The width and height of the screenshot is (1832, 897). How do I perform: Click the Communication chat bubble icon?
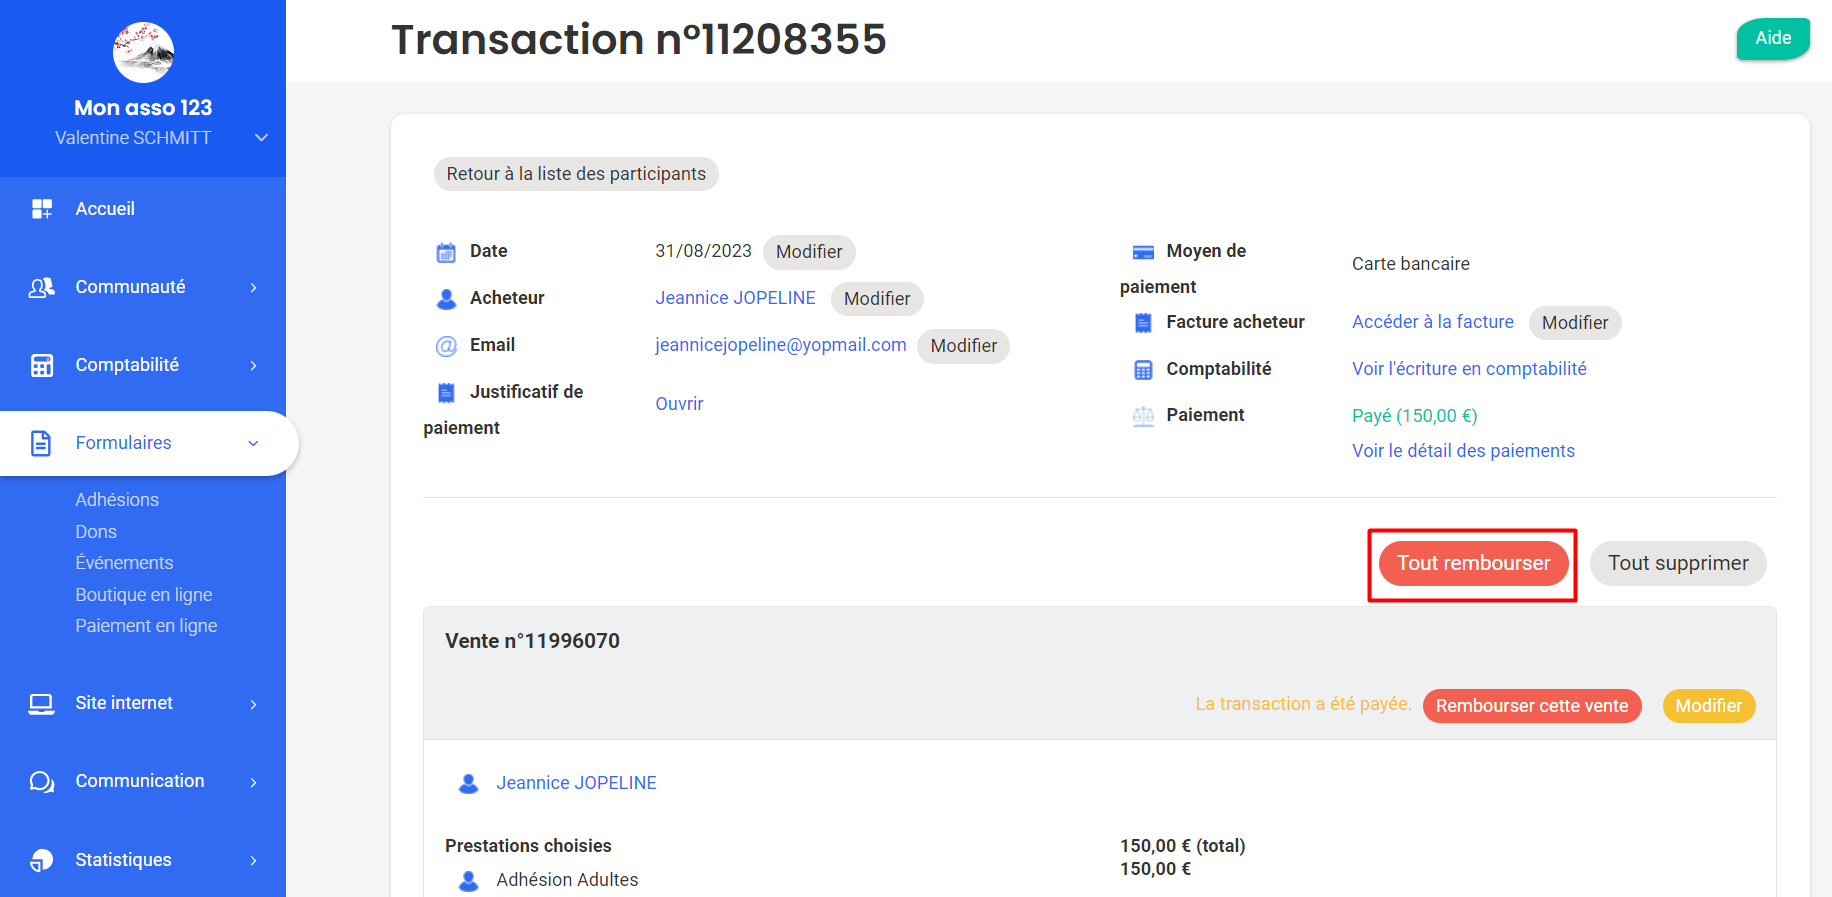click(42, 782)
